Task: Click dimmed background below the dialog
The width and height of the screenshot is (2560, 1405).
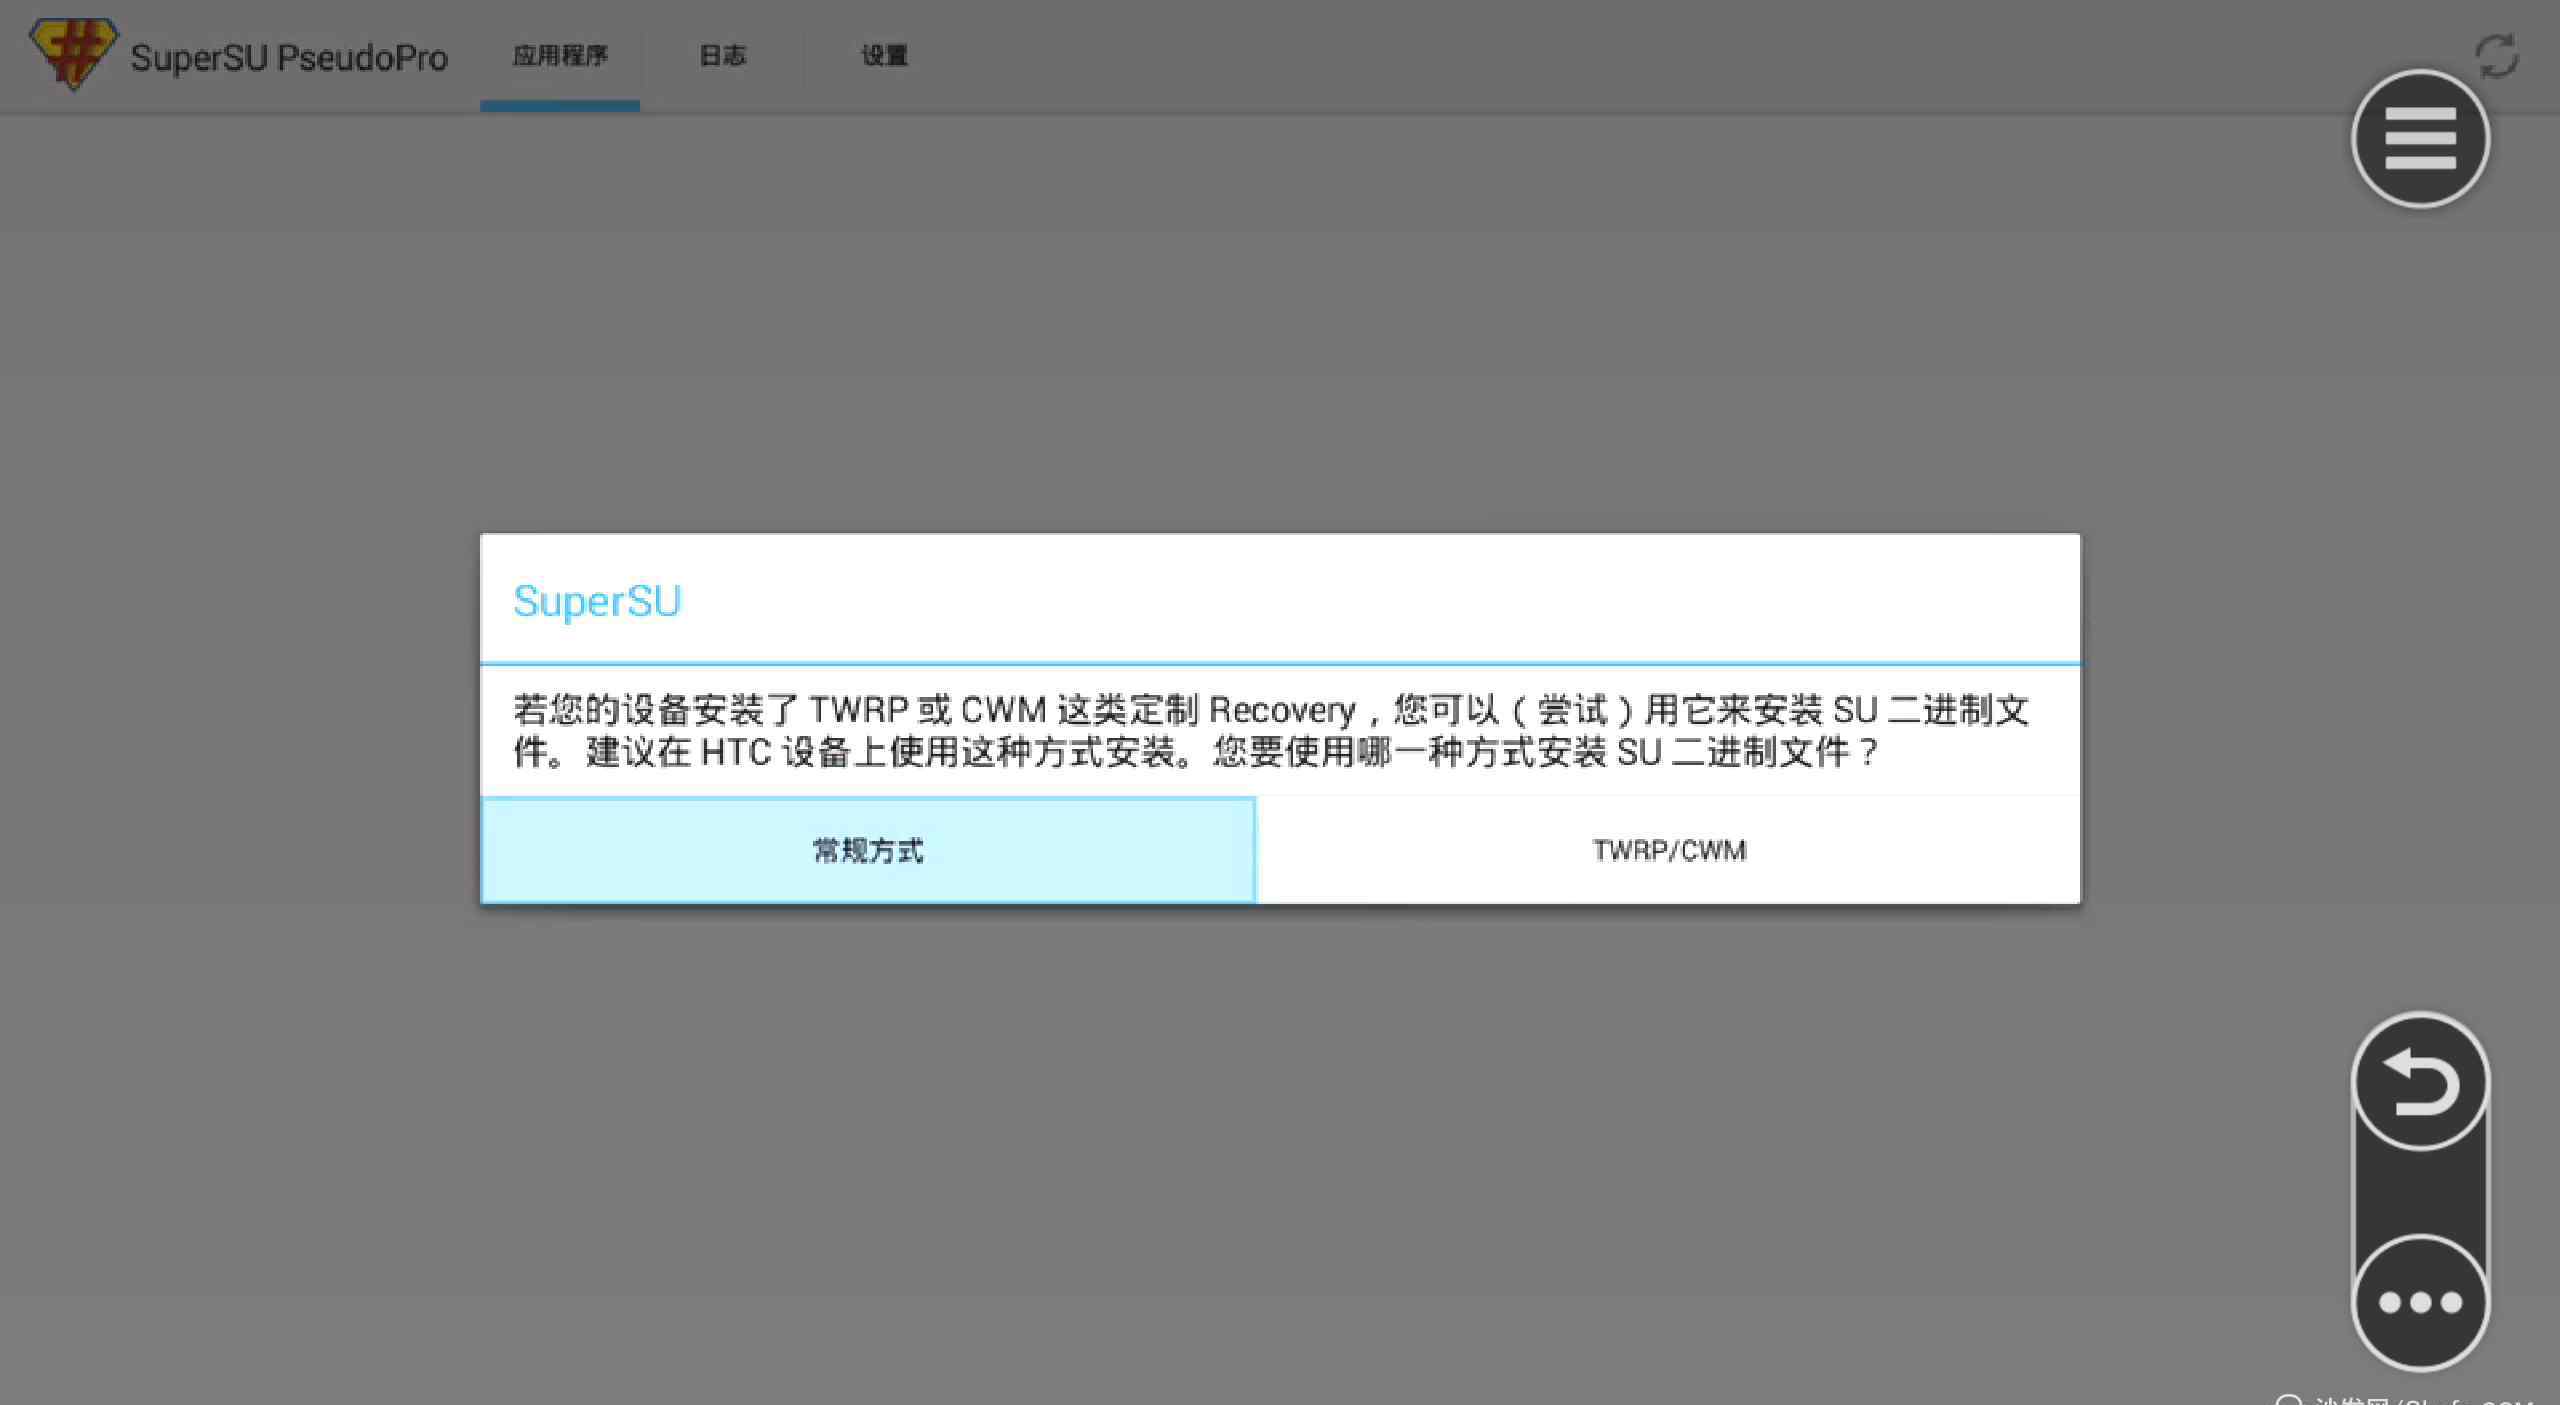Action: click(x=1280, y=1150)
